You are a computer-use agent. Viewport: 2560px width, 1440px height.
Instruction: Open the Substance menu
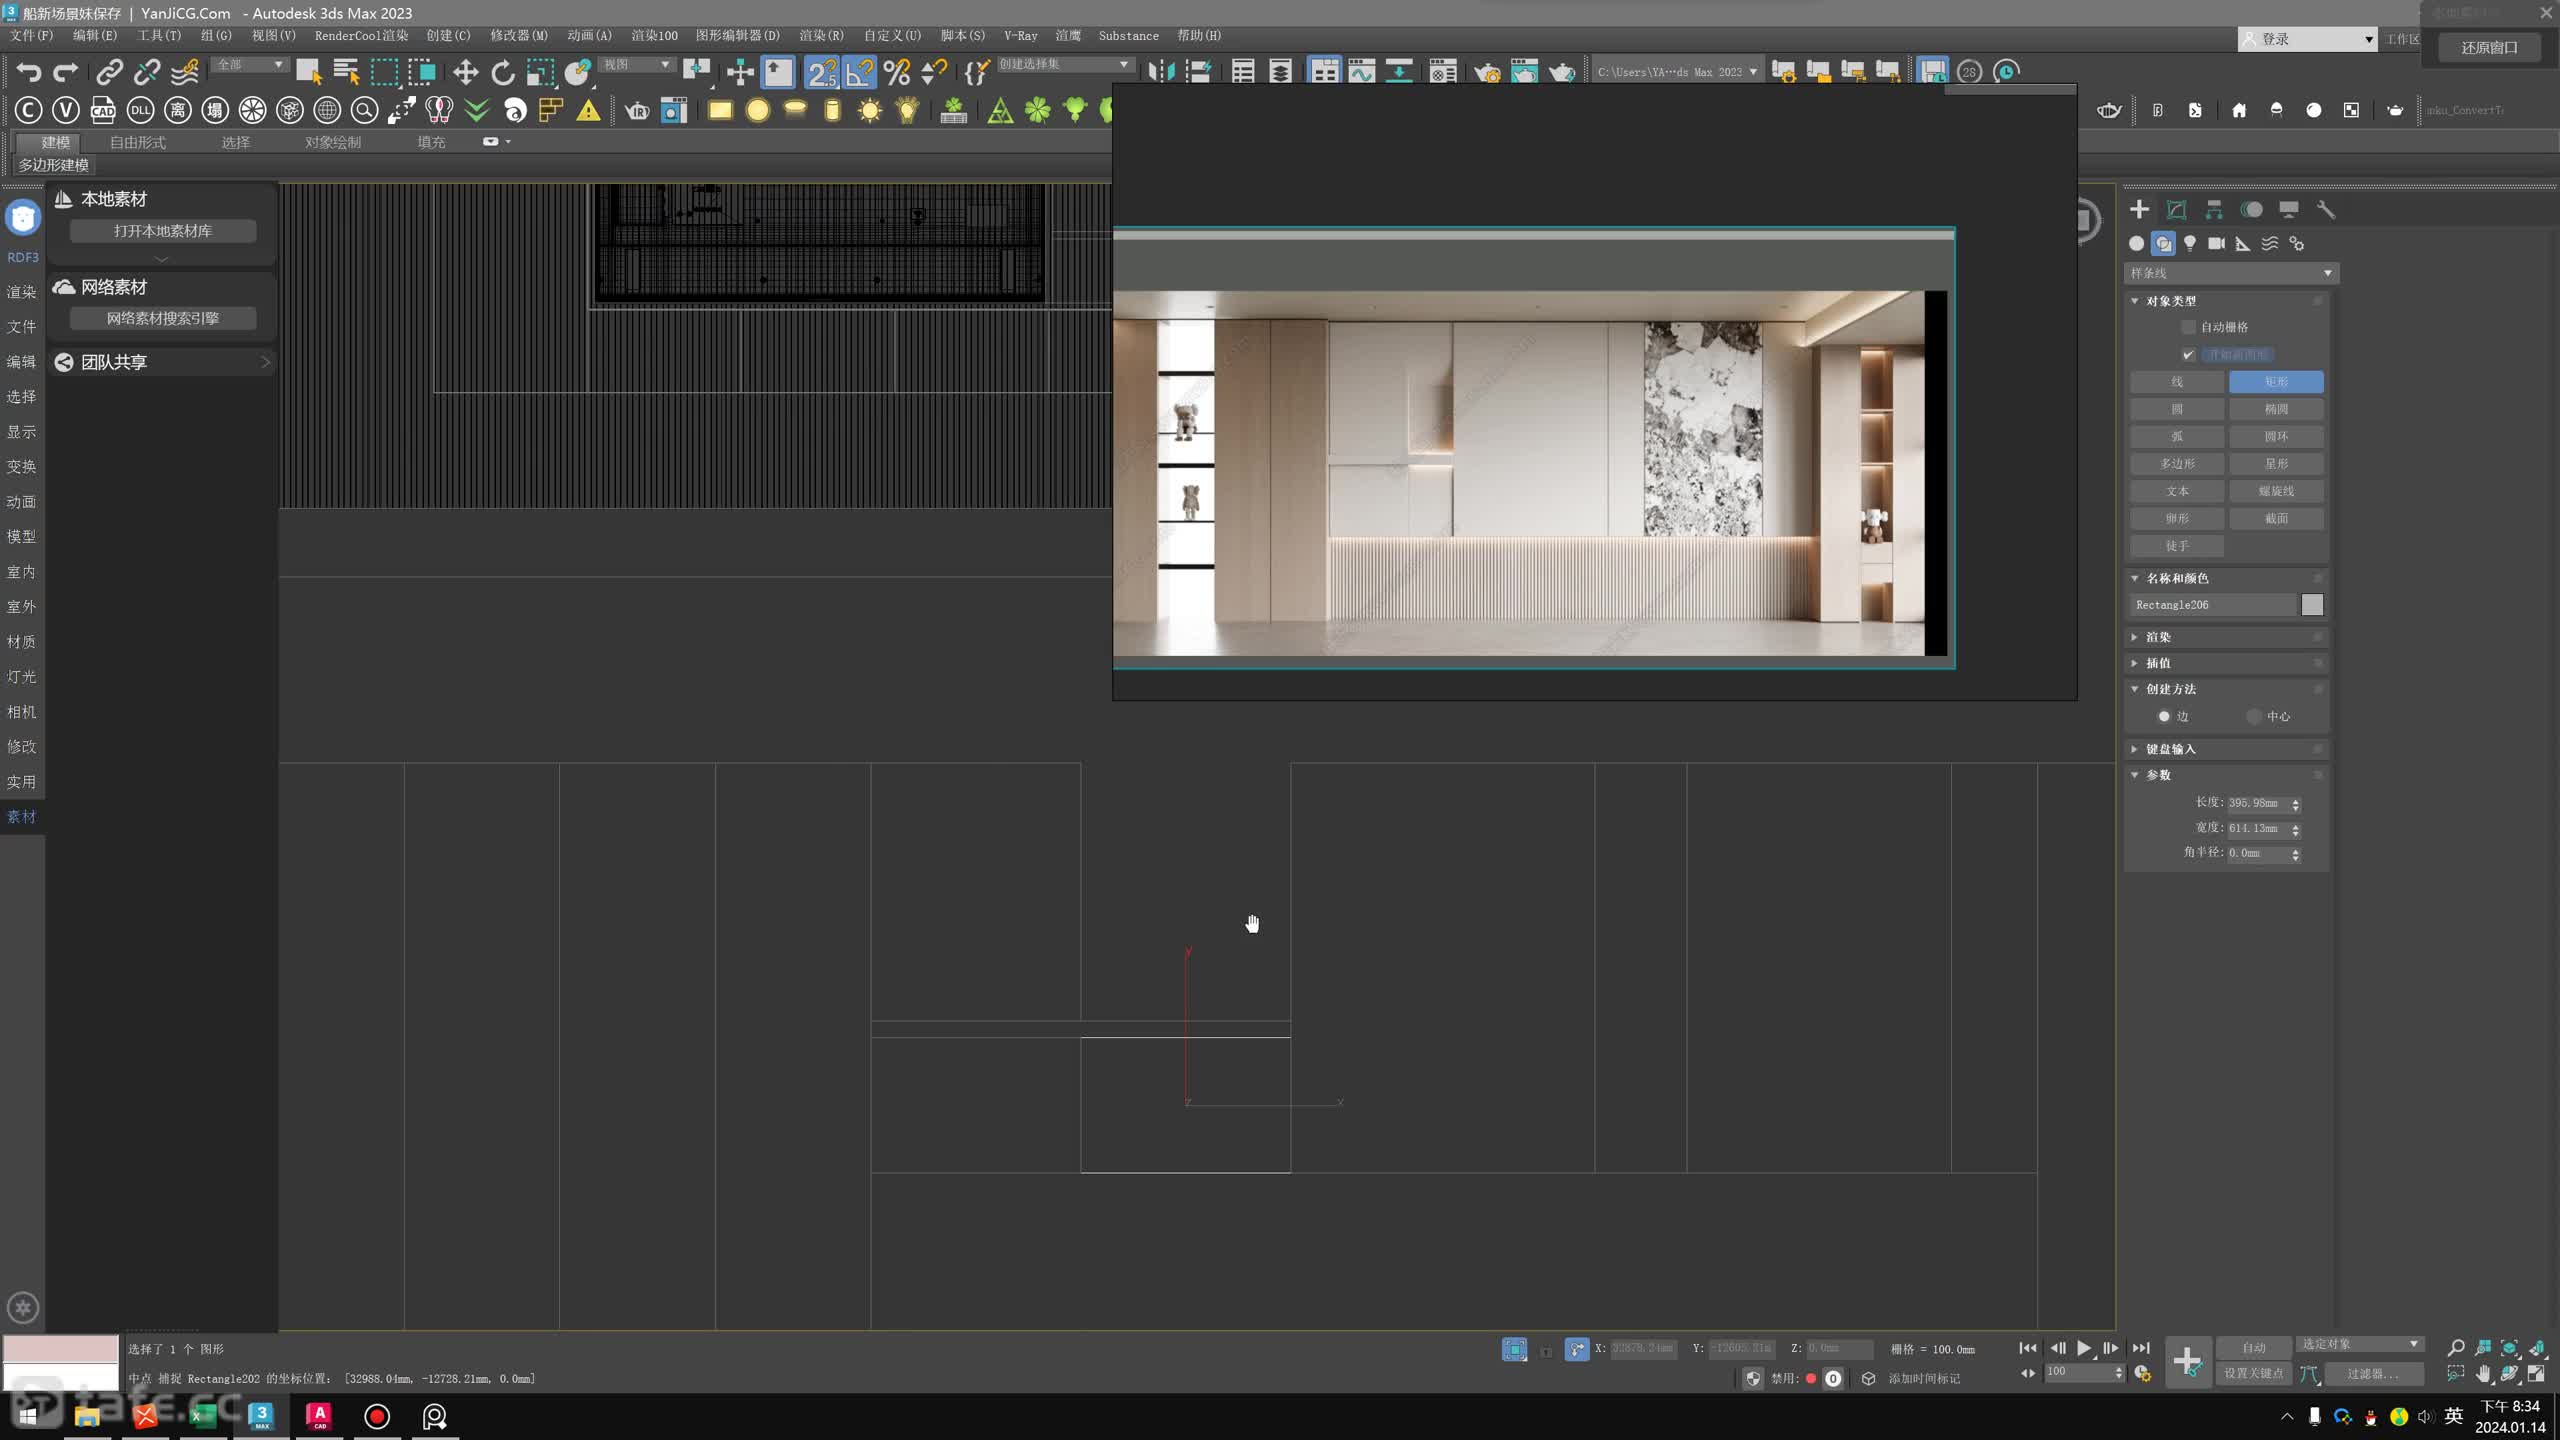[x=1129, y=35]
